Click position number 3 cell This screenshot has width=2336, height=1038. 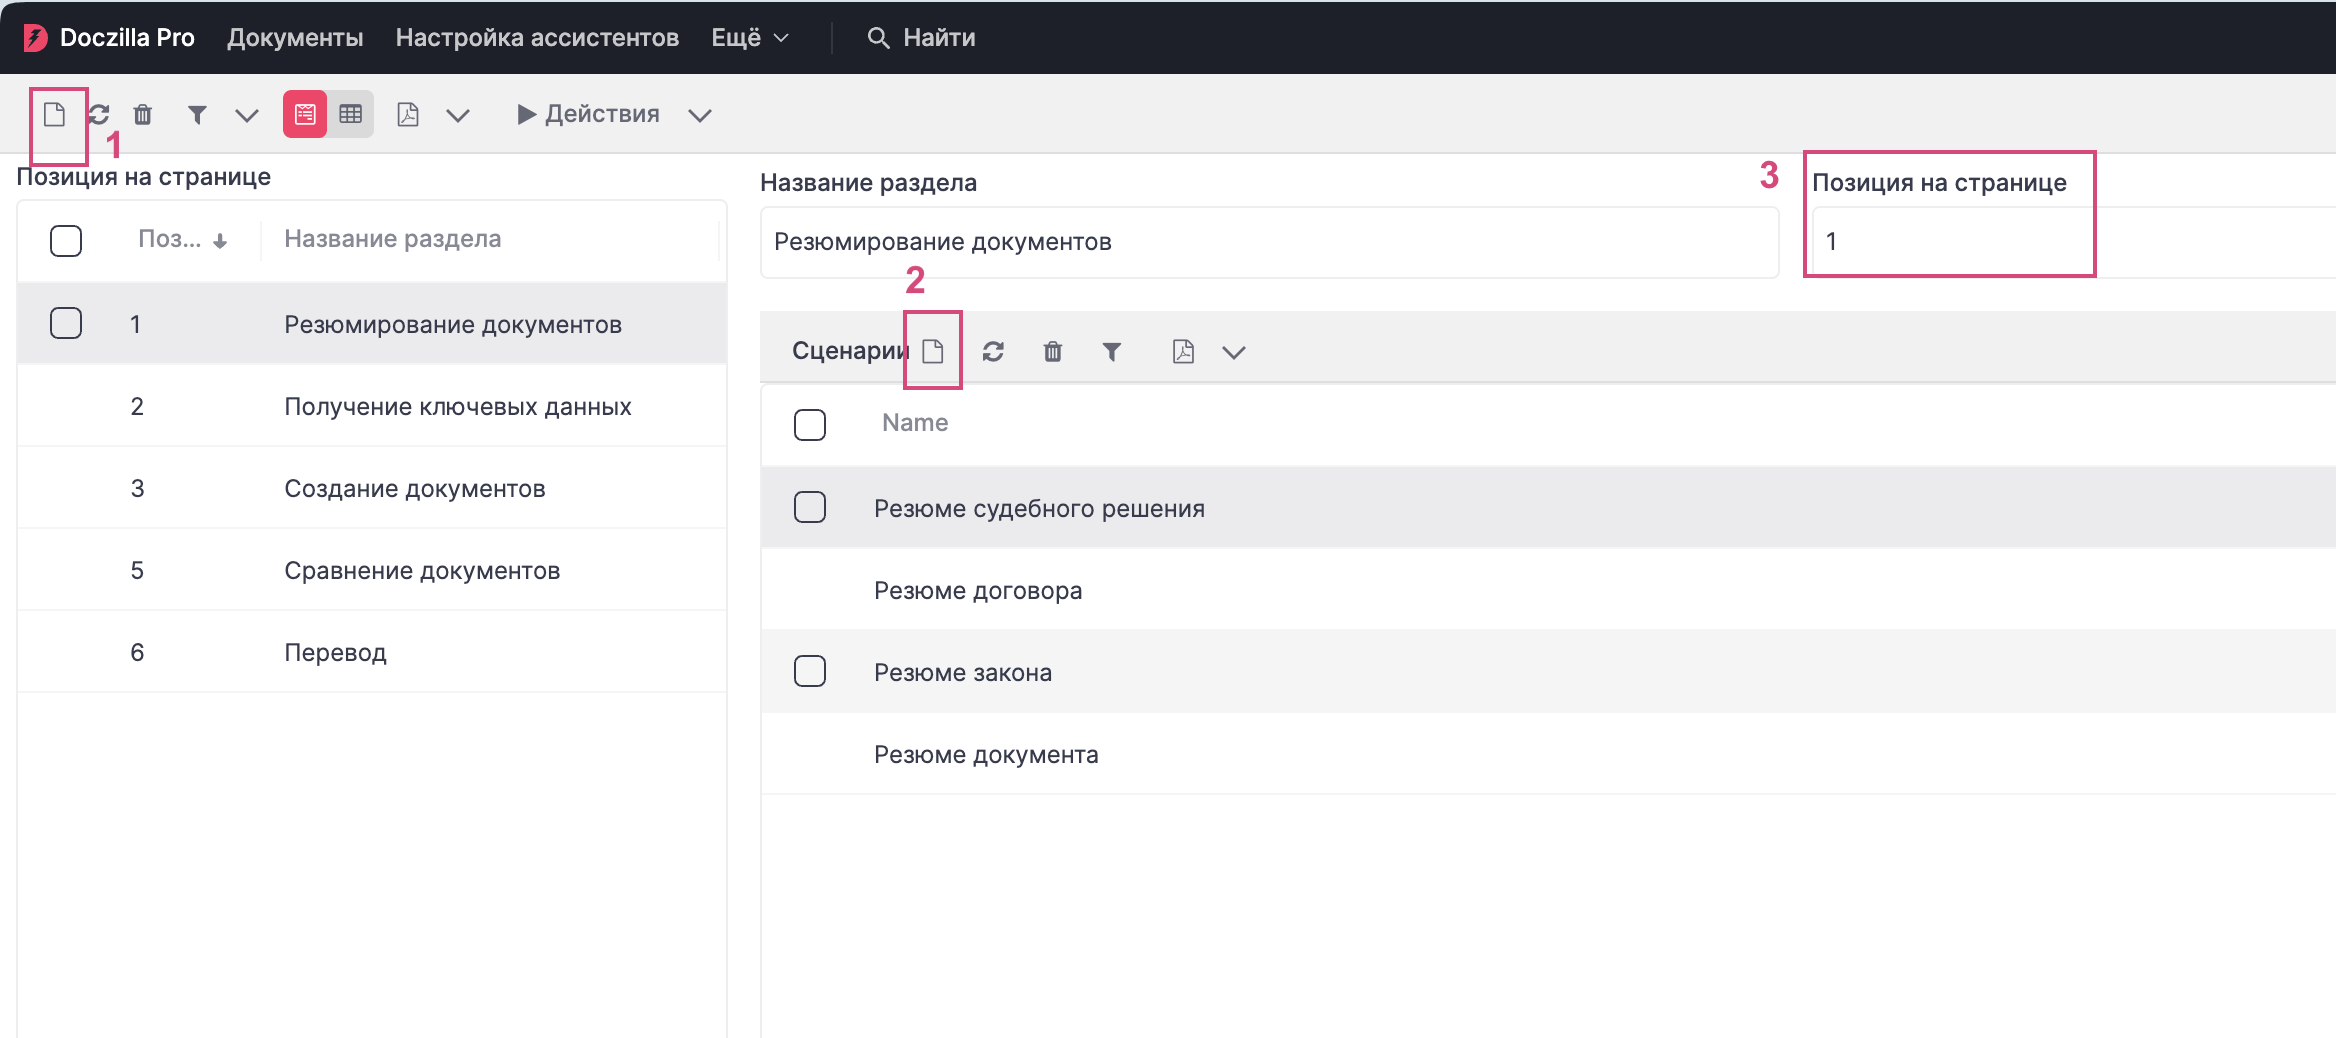tap(137, 488)
